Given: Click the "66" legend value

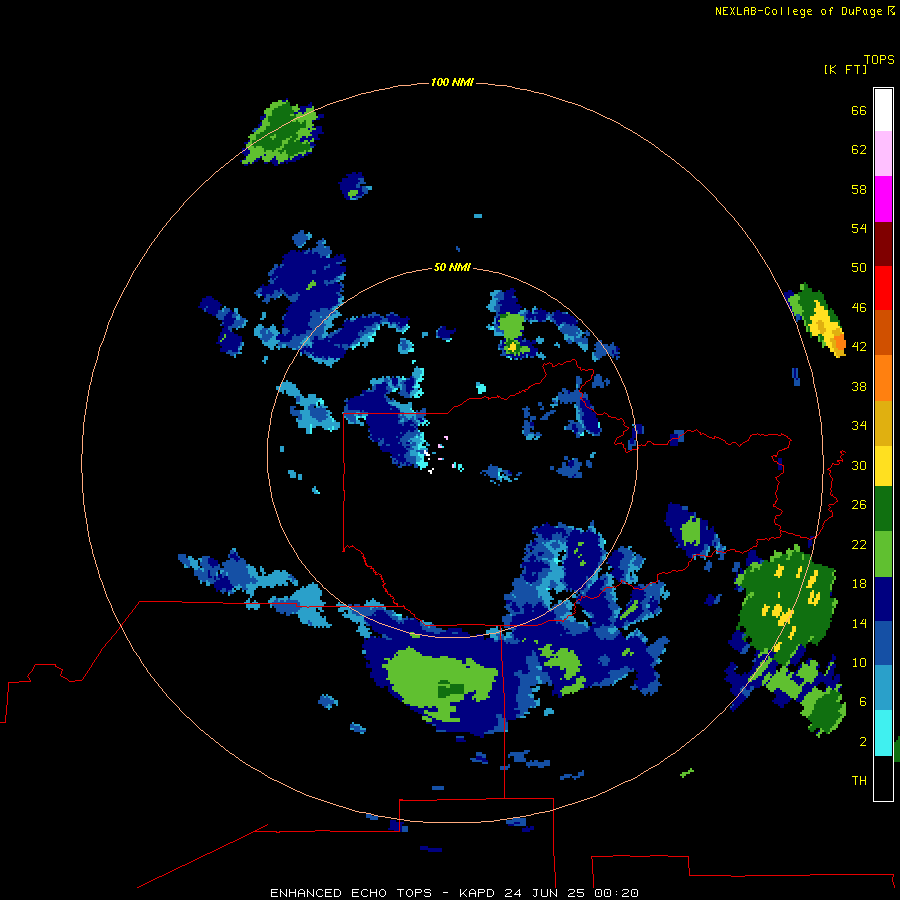Looking at the screenshot, I should click(859, 111).
